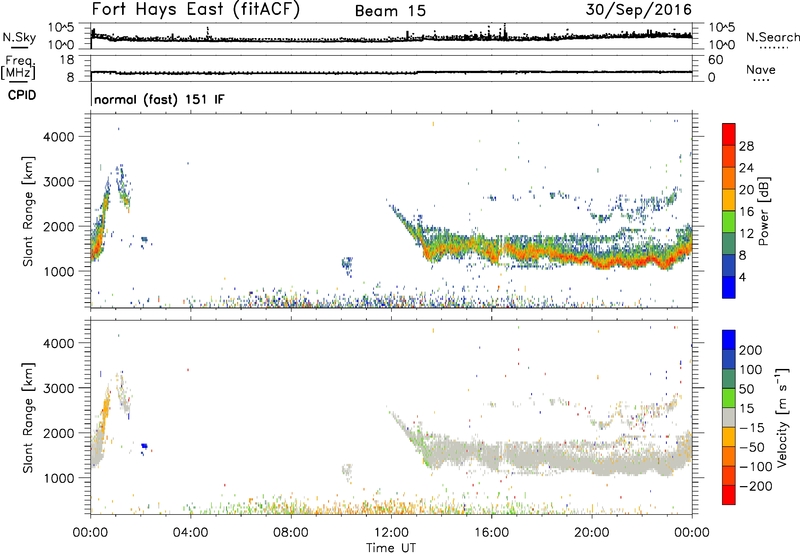Viewport: 800px width, 554px height.
Task: Click the "Fort Hays East (fitACF)" plot title
Action: pos(195,10)
